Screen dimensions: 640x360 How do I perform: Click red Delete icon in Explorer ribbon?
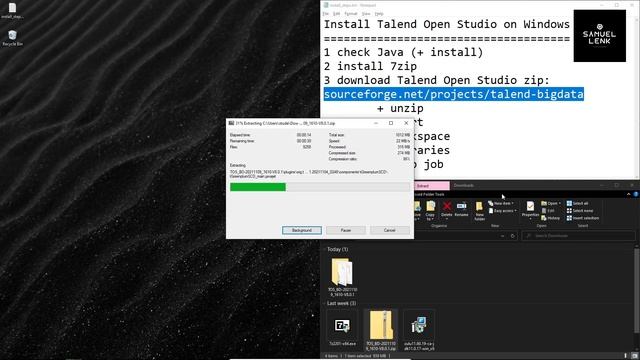pos(447,209)
